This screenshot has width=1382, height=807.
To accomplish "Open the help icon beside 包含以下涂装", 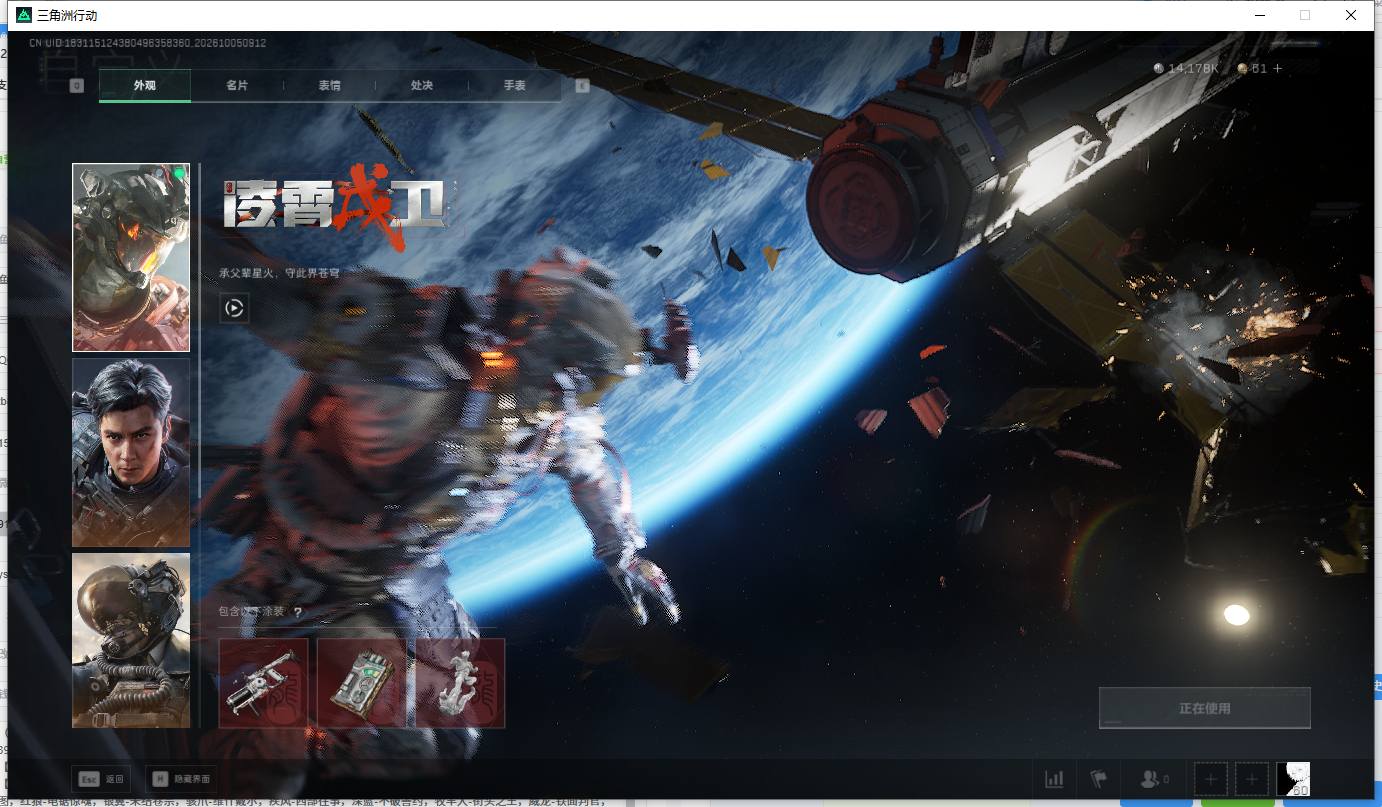I will [x=297, y=612].
